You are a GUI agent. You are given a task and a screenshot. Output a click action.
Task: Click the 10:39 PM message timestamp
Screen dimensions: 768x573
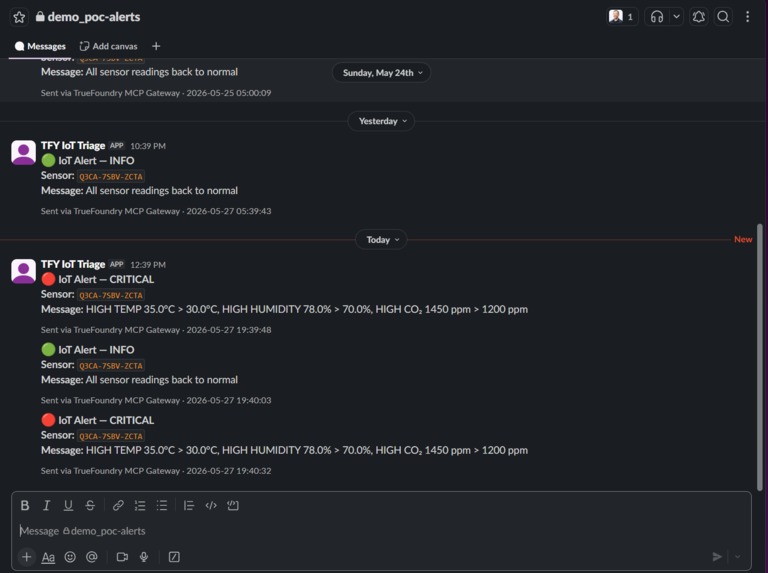click(x=148, y=146)
